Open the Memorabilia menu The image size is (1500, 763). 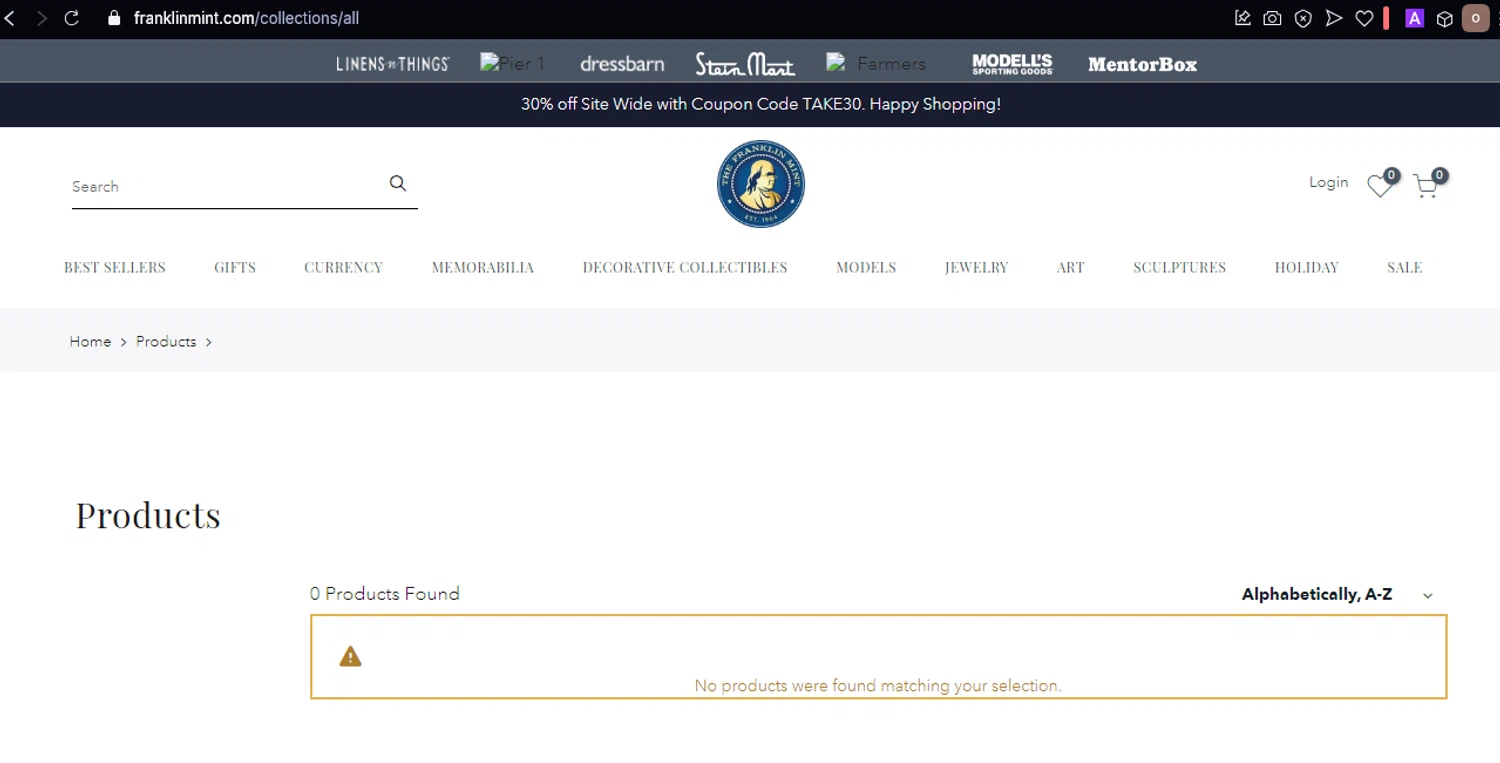click(x=483, y=267)
